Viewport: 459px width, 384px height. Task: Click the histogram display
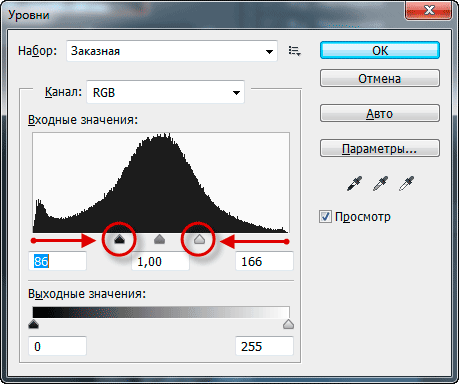pos(161,183)
